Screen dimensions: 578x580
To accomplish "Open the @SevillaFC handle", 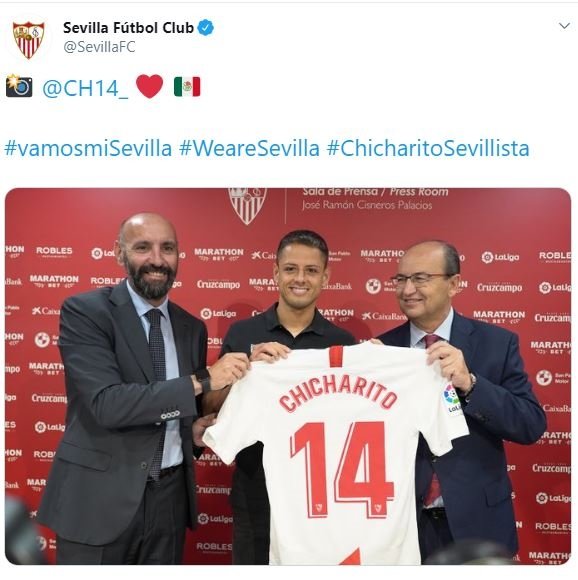I will pyautogui.click(x=99, y=47).
